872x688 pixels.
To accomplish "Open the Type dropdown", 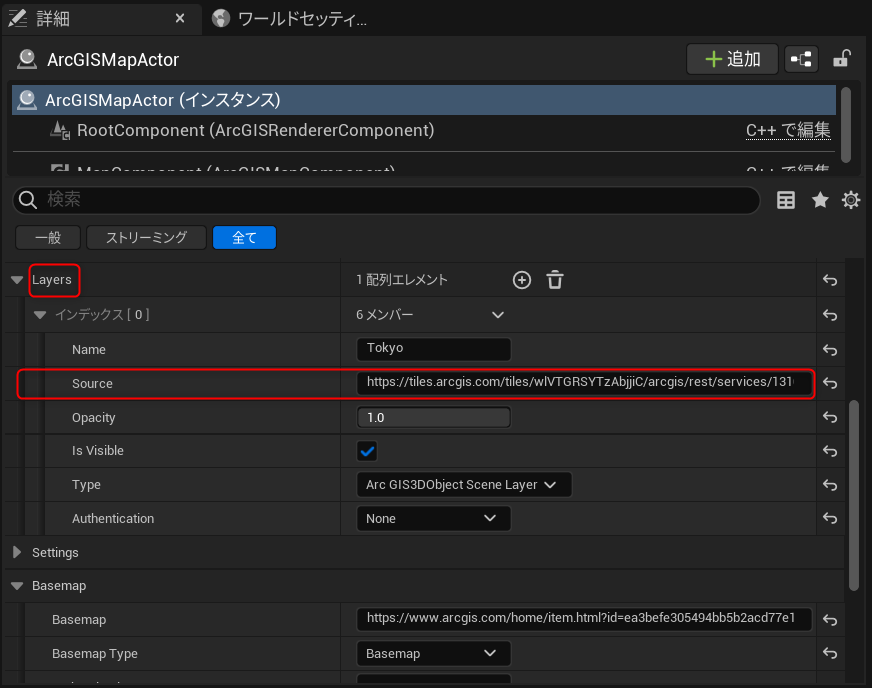I will [x=464, y=484].
